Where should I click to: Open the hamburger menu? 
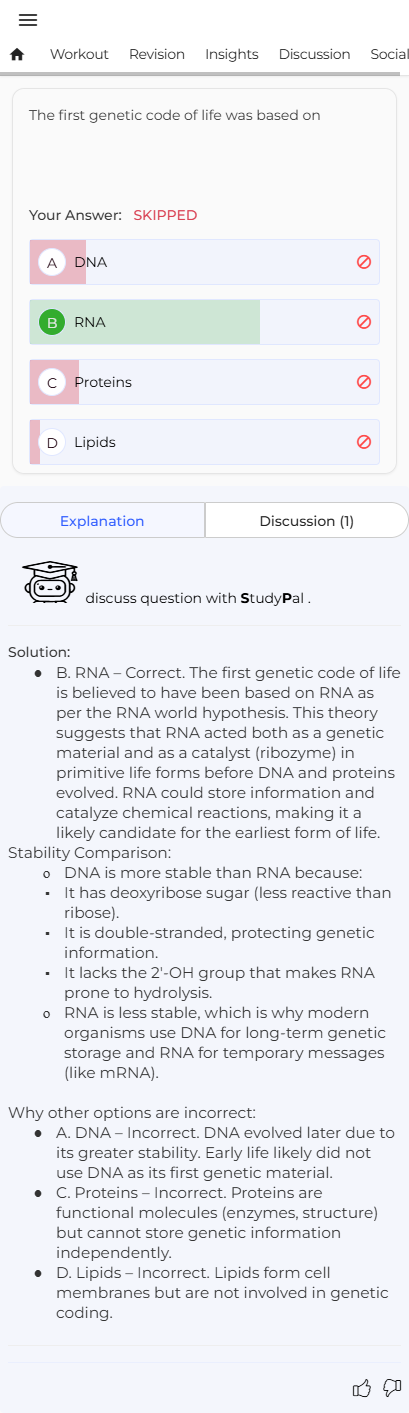pyautogui.click(x=28, y=20)
